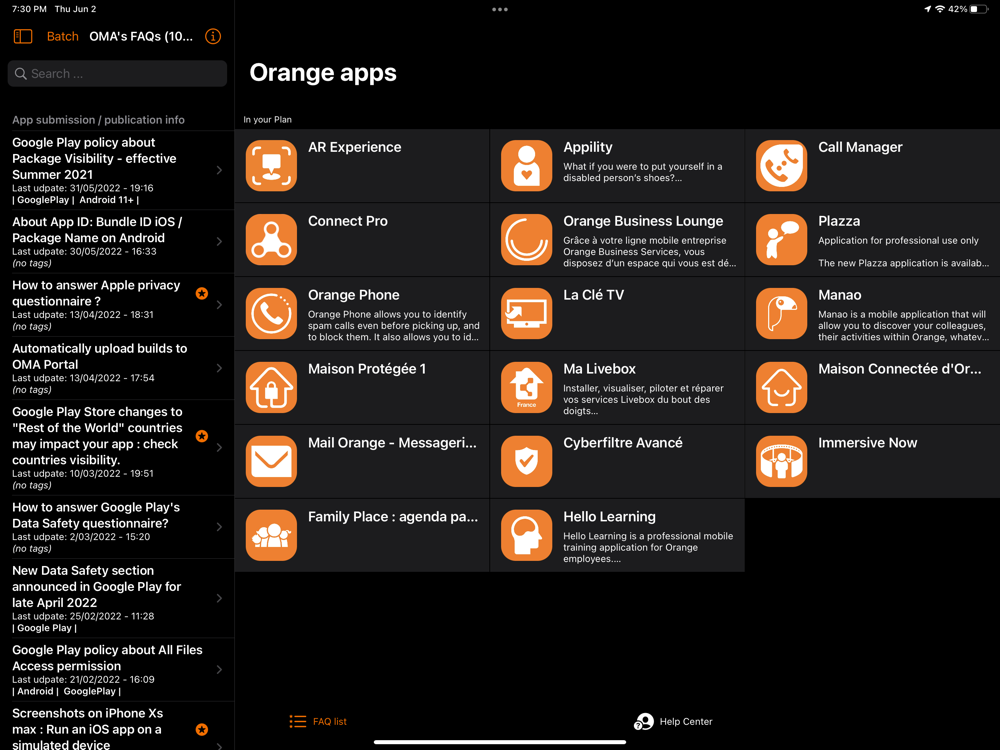
Task: Toggle favorite star on Apple privacy questionnaire
Action: pyautogui.click(x=202, y=293)
